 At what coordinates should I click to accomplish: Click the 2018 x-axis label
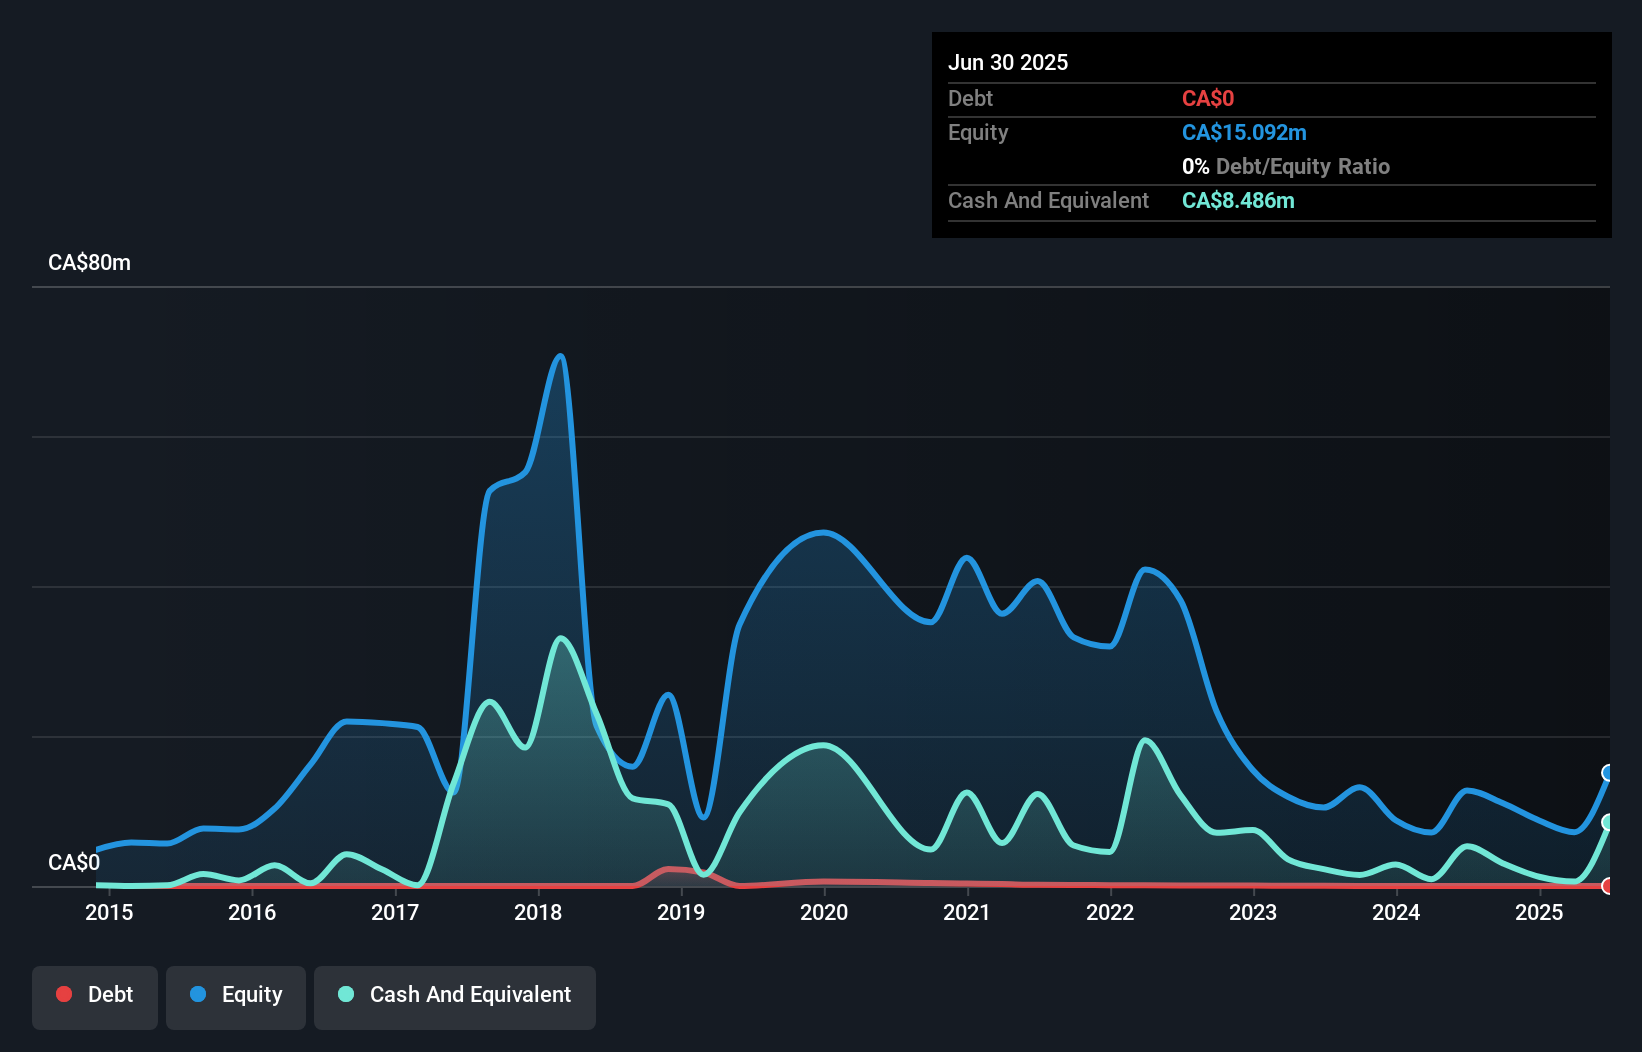[x=538, y=912]
